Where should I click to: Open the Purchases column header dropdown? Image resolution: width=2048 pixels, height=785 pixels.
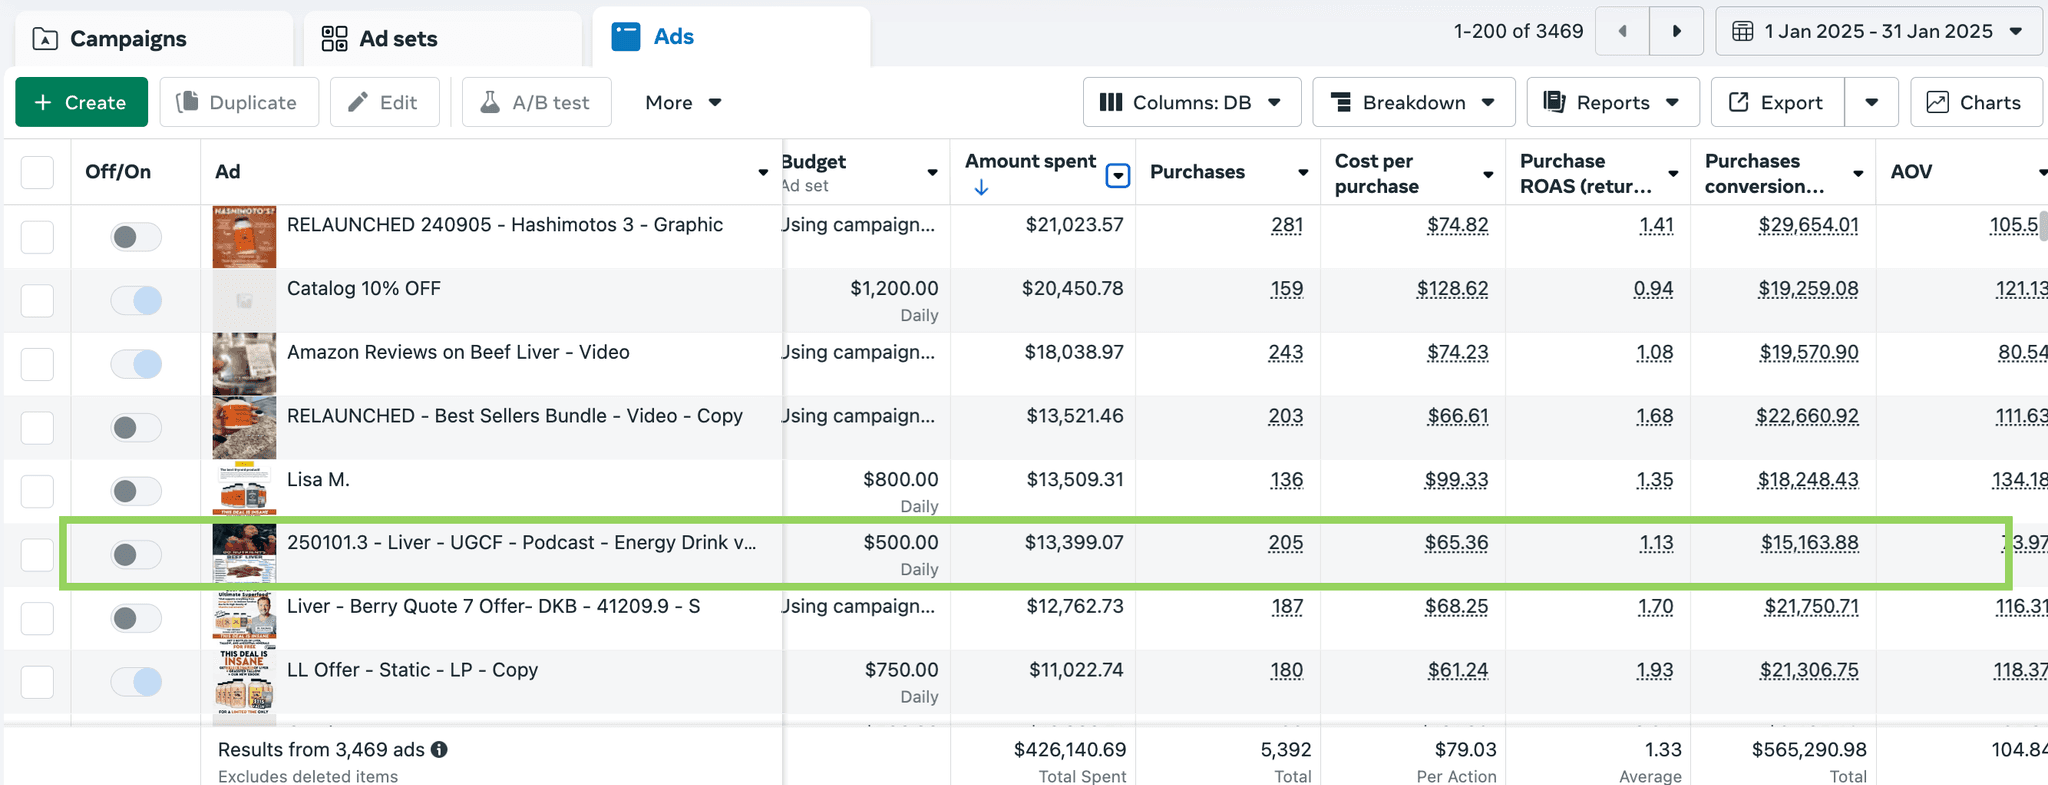[x=1303, y=173]
